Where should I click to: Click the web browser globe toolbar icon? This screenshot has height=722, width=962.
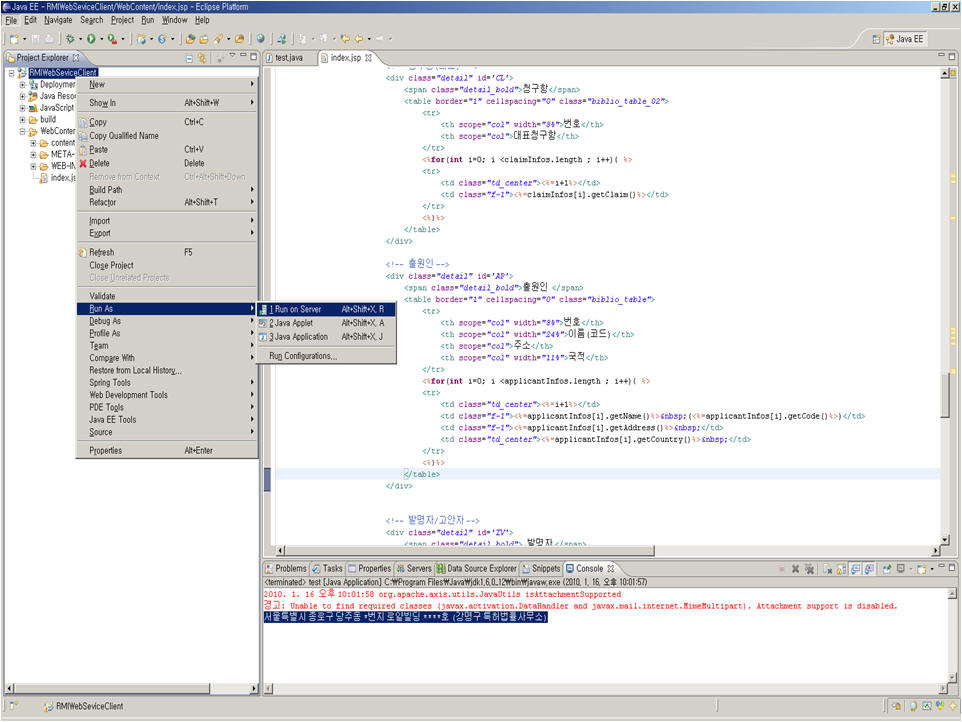point(260,39)
